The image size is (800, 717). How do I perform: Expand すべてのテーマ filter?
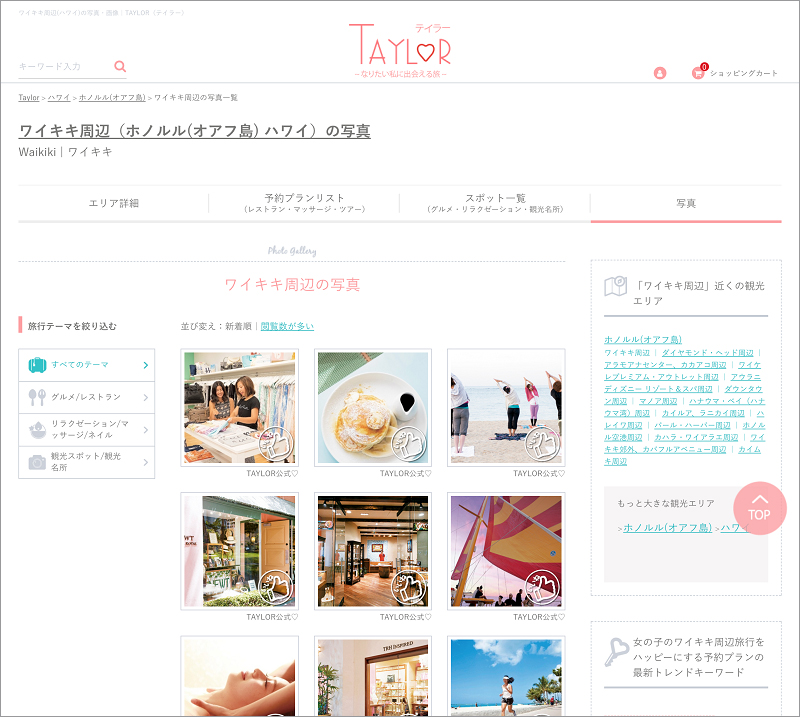[87, 365]
